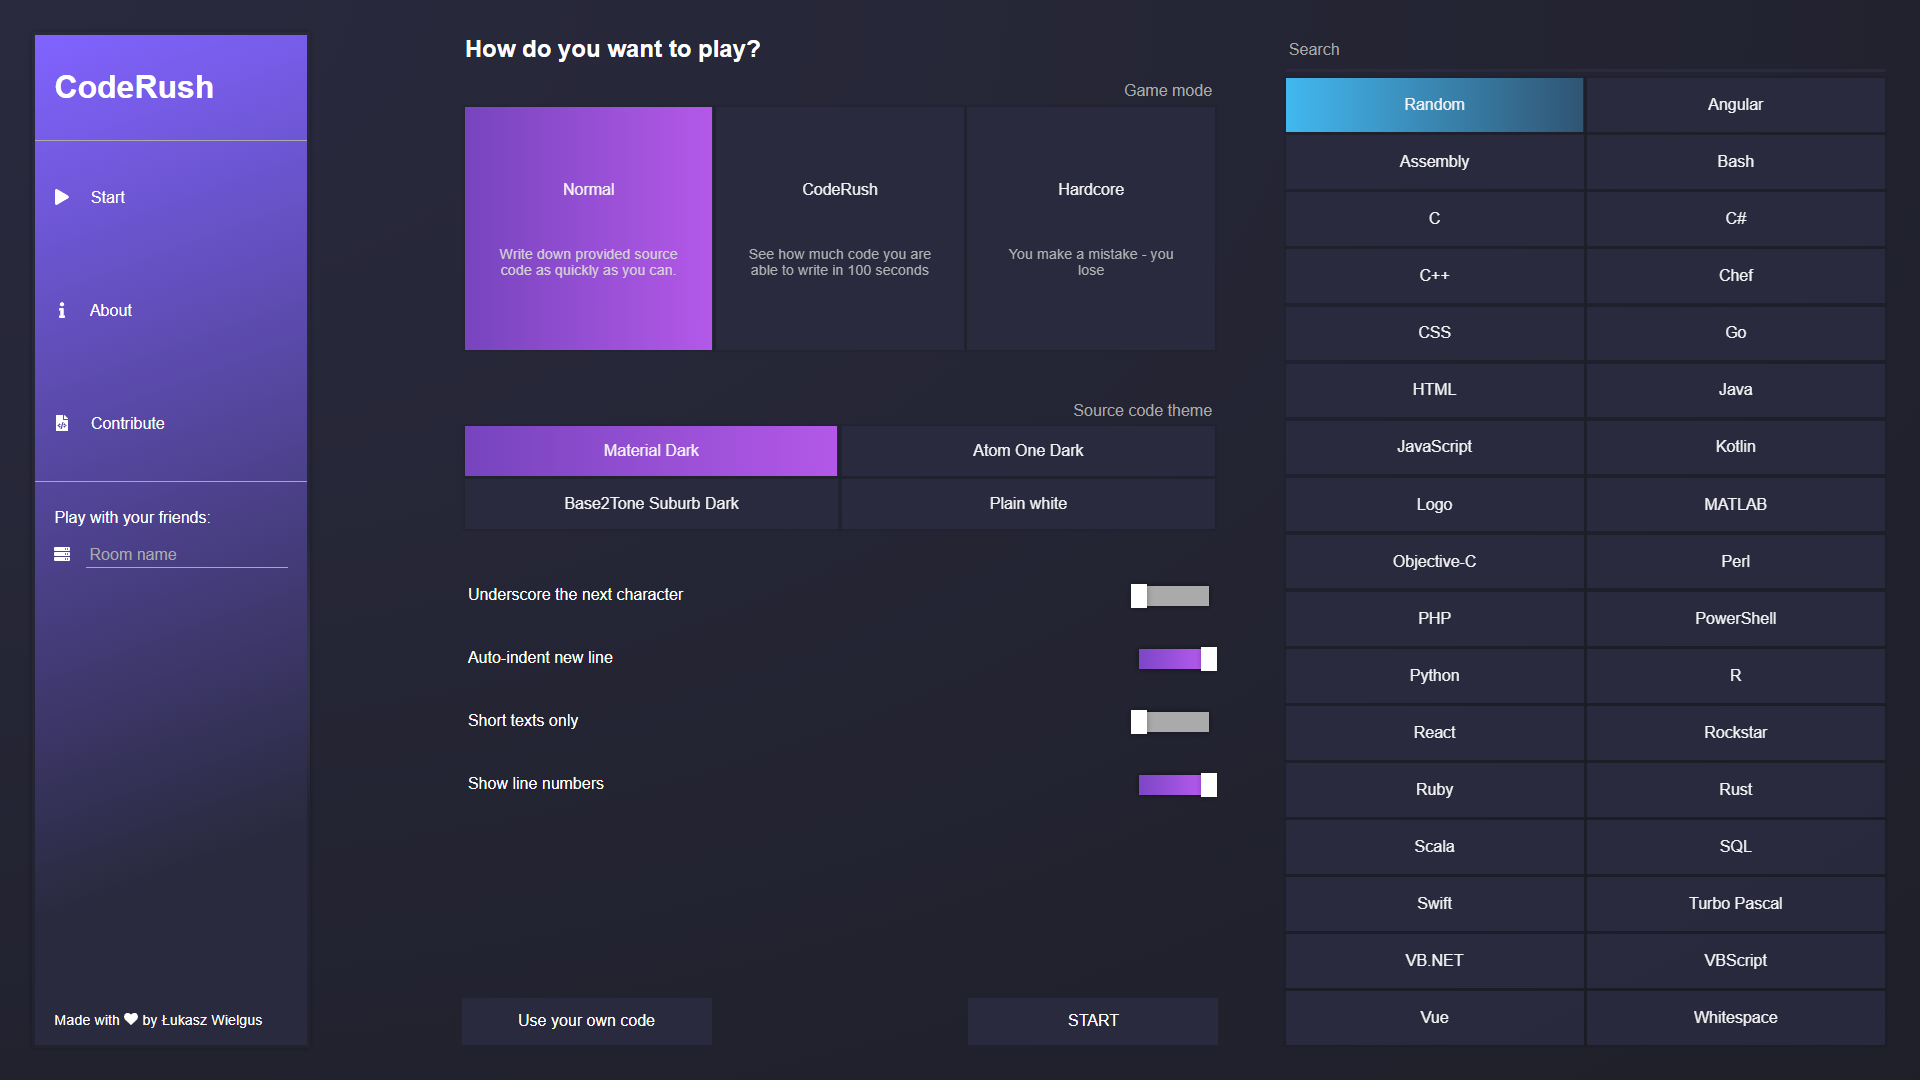Viewport: 1920px width, 1080px height.
Task: Select the Normal game mode
Action: [587, 228]
